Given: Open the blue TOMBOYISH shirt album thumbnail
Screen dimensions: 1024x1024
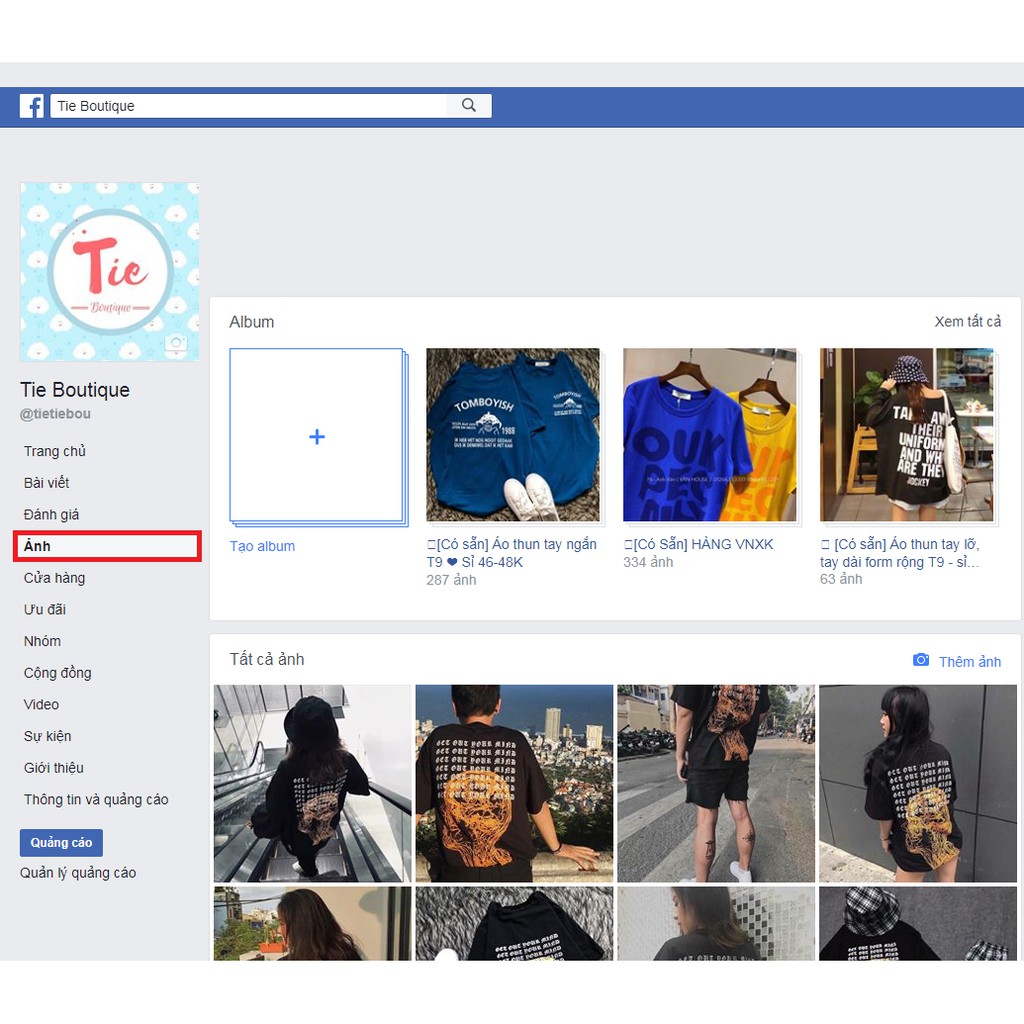Looking at the screenshot, I should (x=513, y=435).
